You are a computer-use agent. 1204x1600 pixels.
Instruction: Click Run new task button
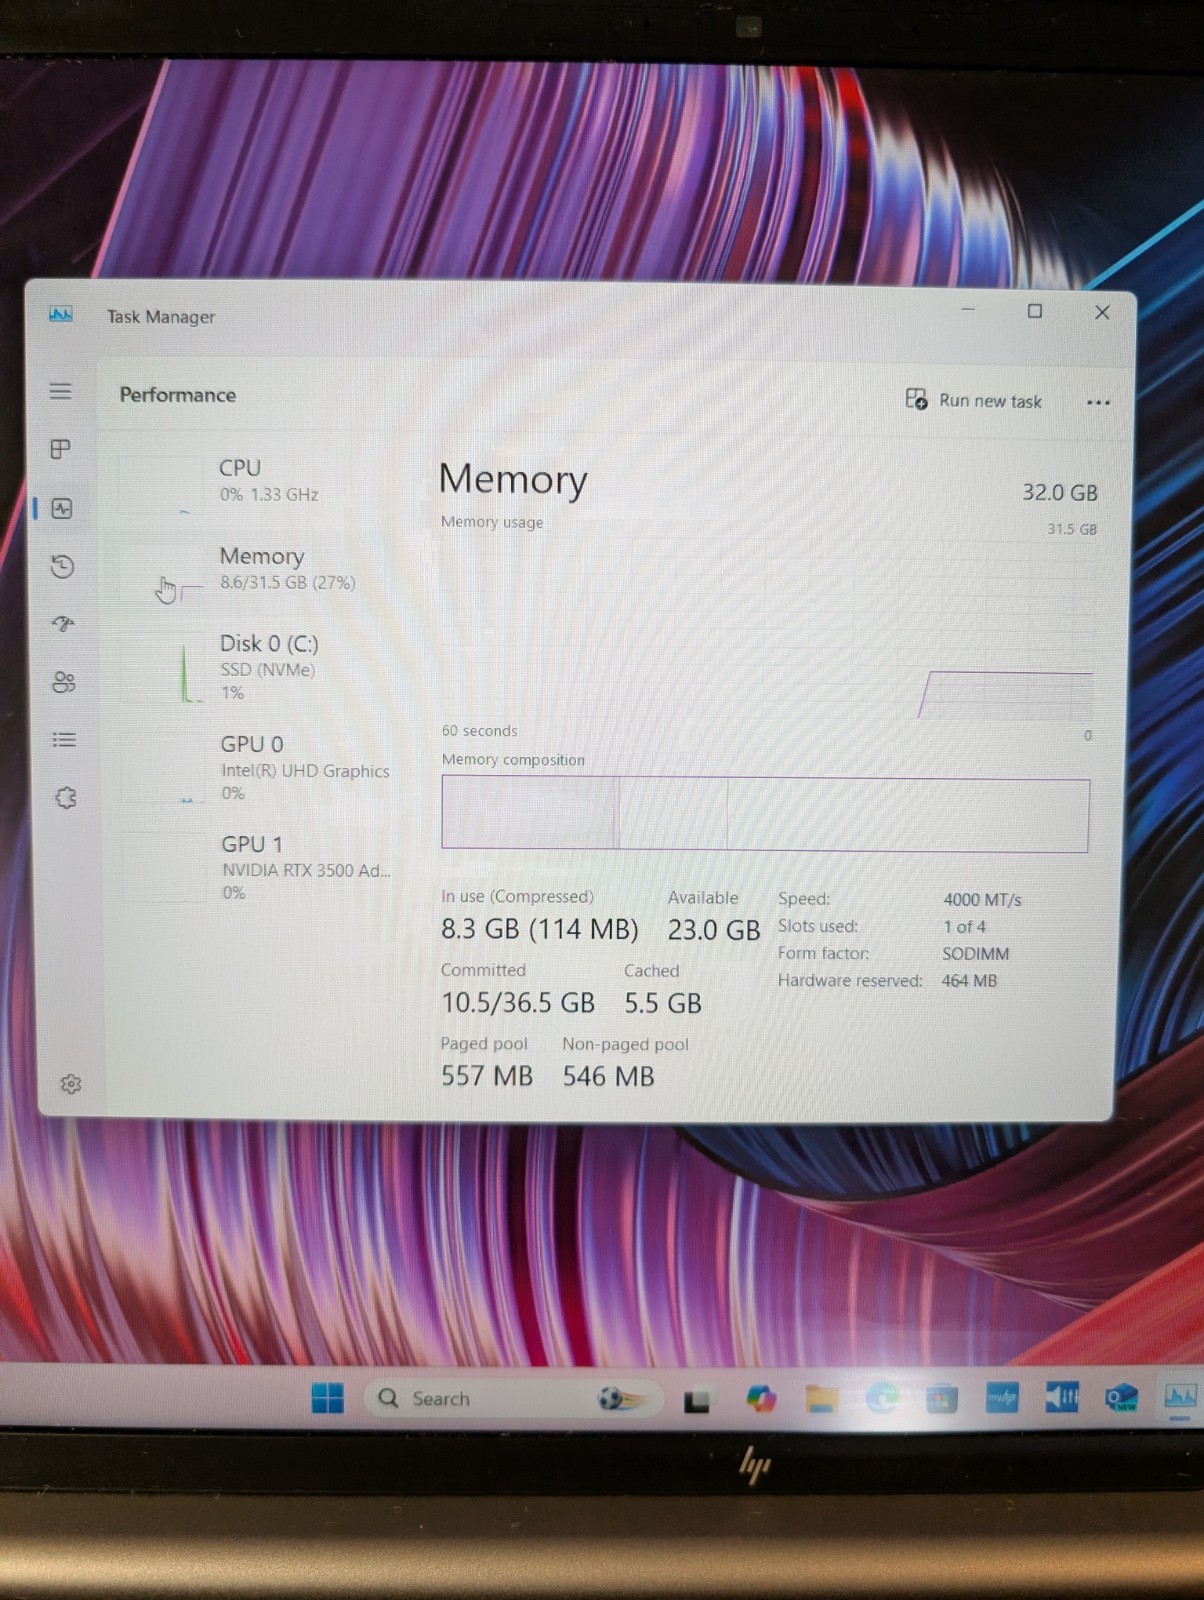click(973, 400)
